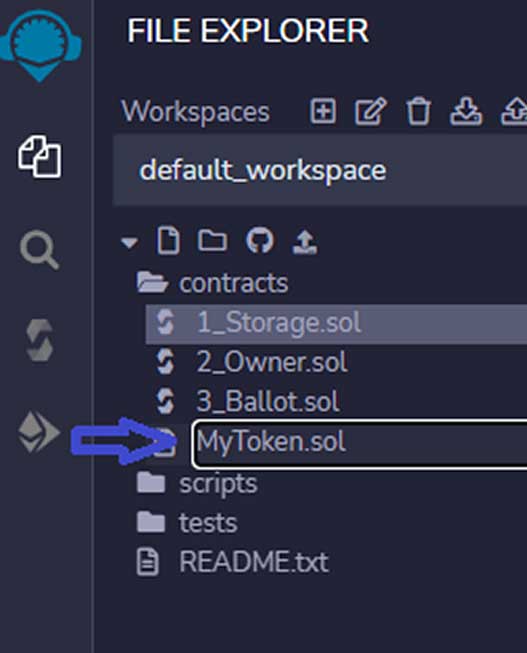Viewport: 527px width, 653px height.
Task: Create a new workspace with plus icon
Action: (323, 111)
